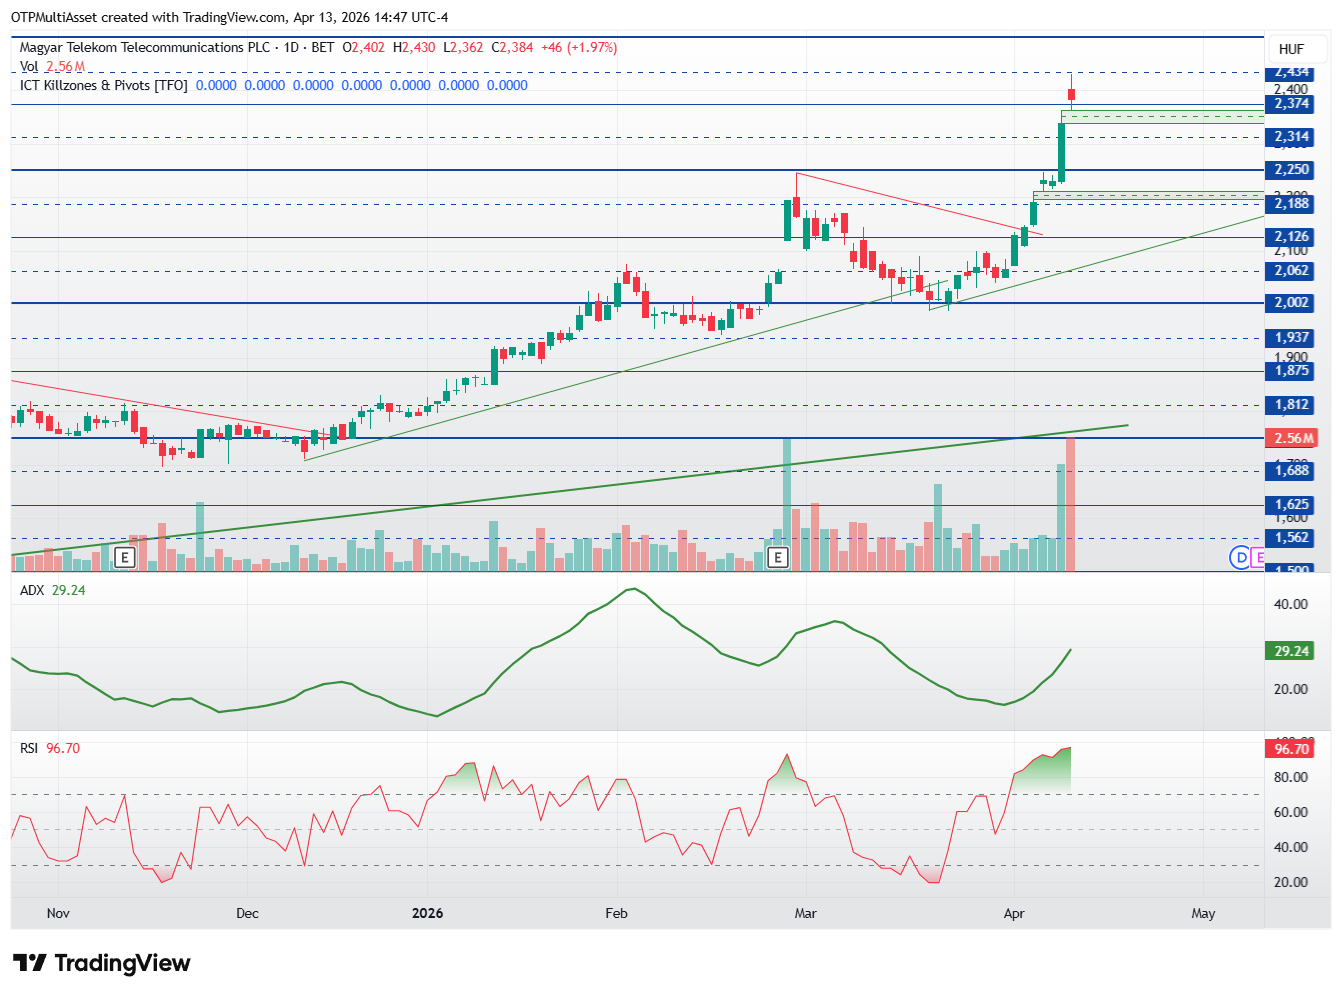The image size is (1342, 997).
Task: Click the green 29.24 ADX value label
Action: pyautogui.click(x=1291, y=651)
